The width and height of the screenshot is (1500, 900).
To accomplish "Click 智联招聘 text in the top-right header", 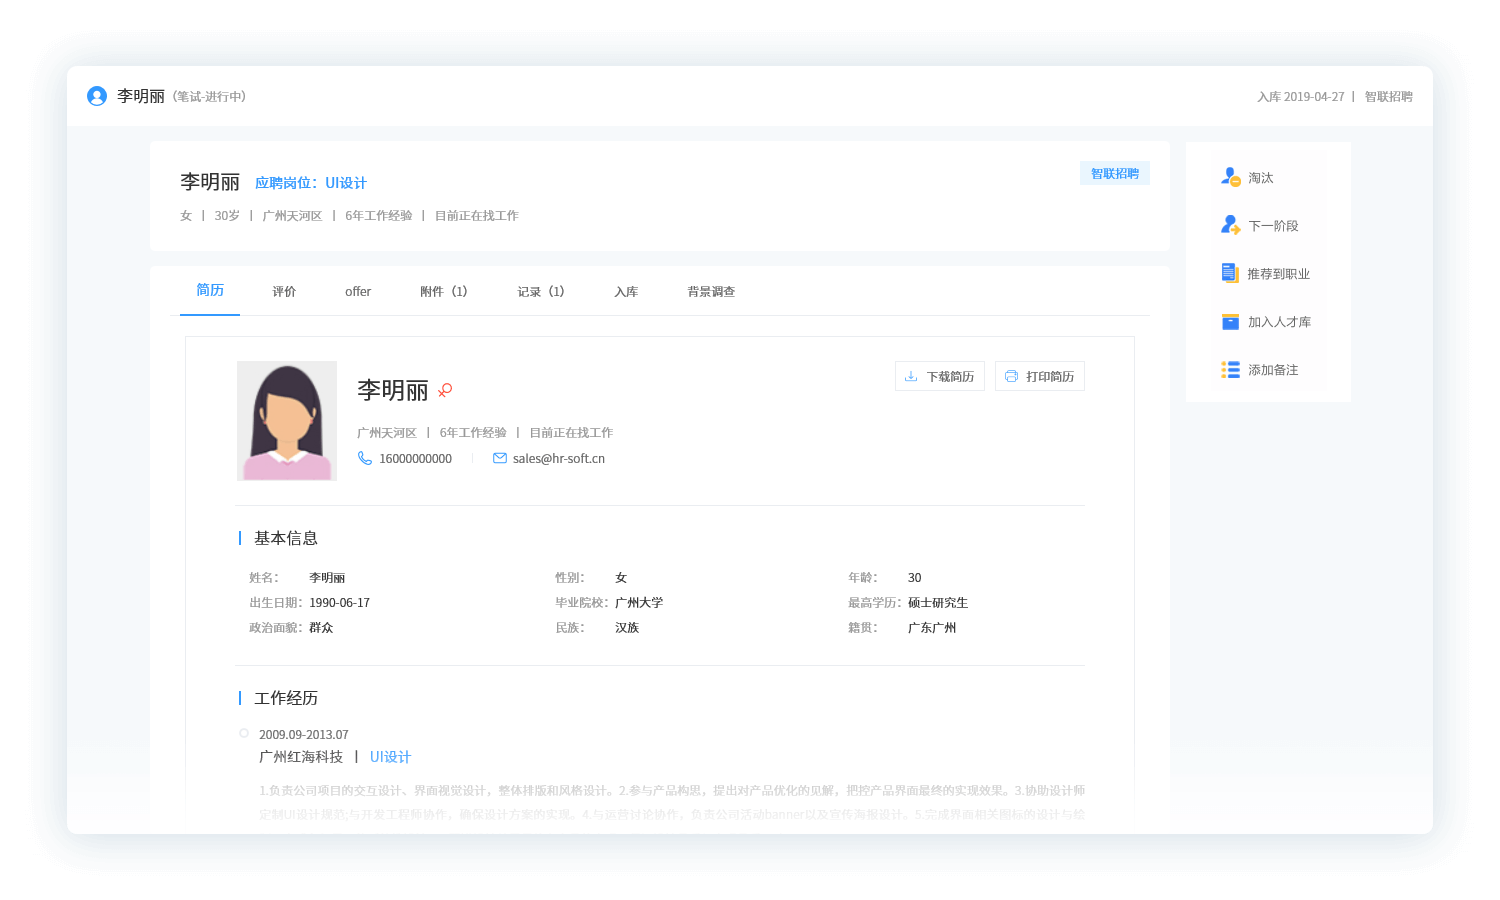I will pyautogui.click(x=1389, y=97).
